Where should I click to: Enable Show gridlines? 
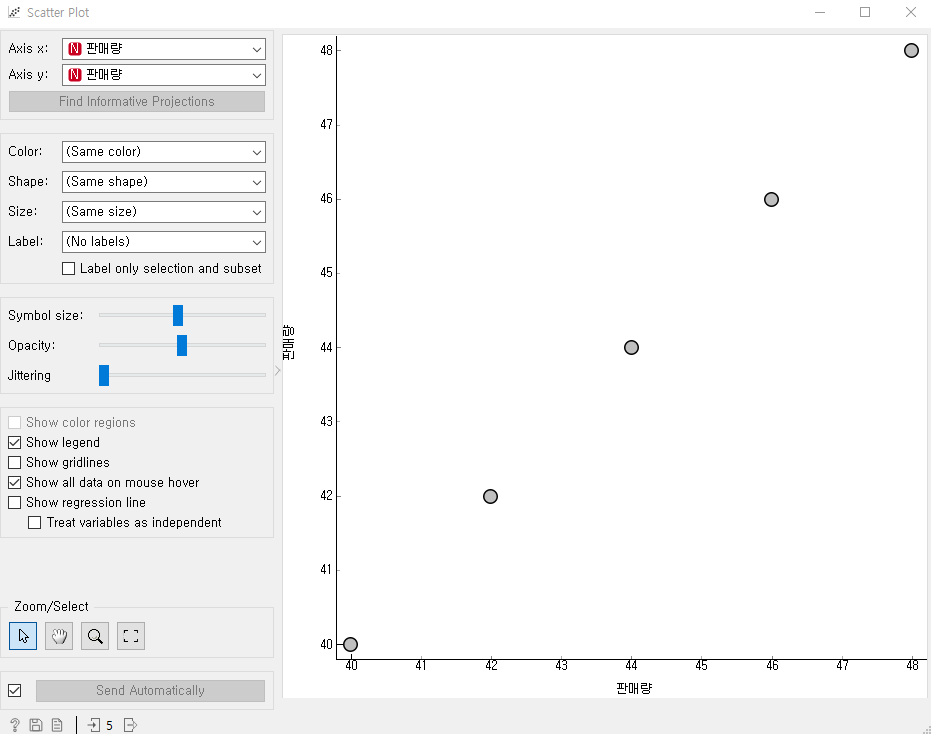tap(15, 462)
